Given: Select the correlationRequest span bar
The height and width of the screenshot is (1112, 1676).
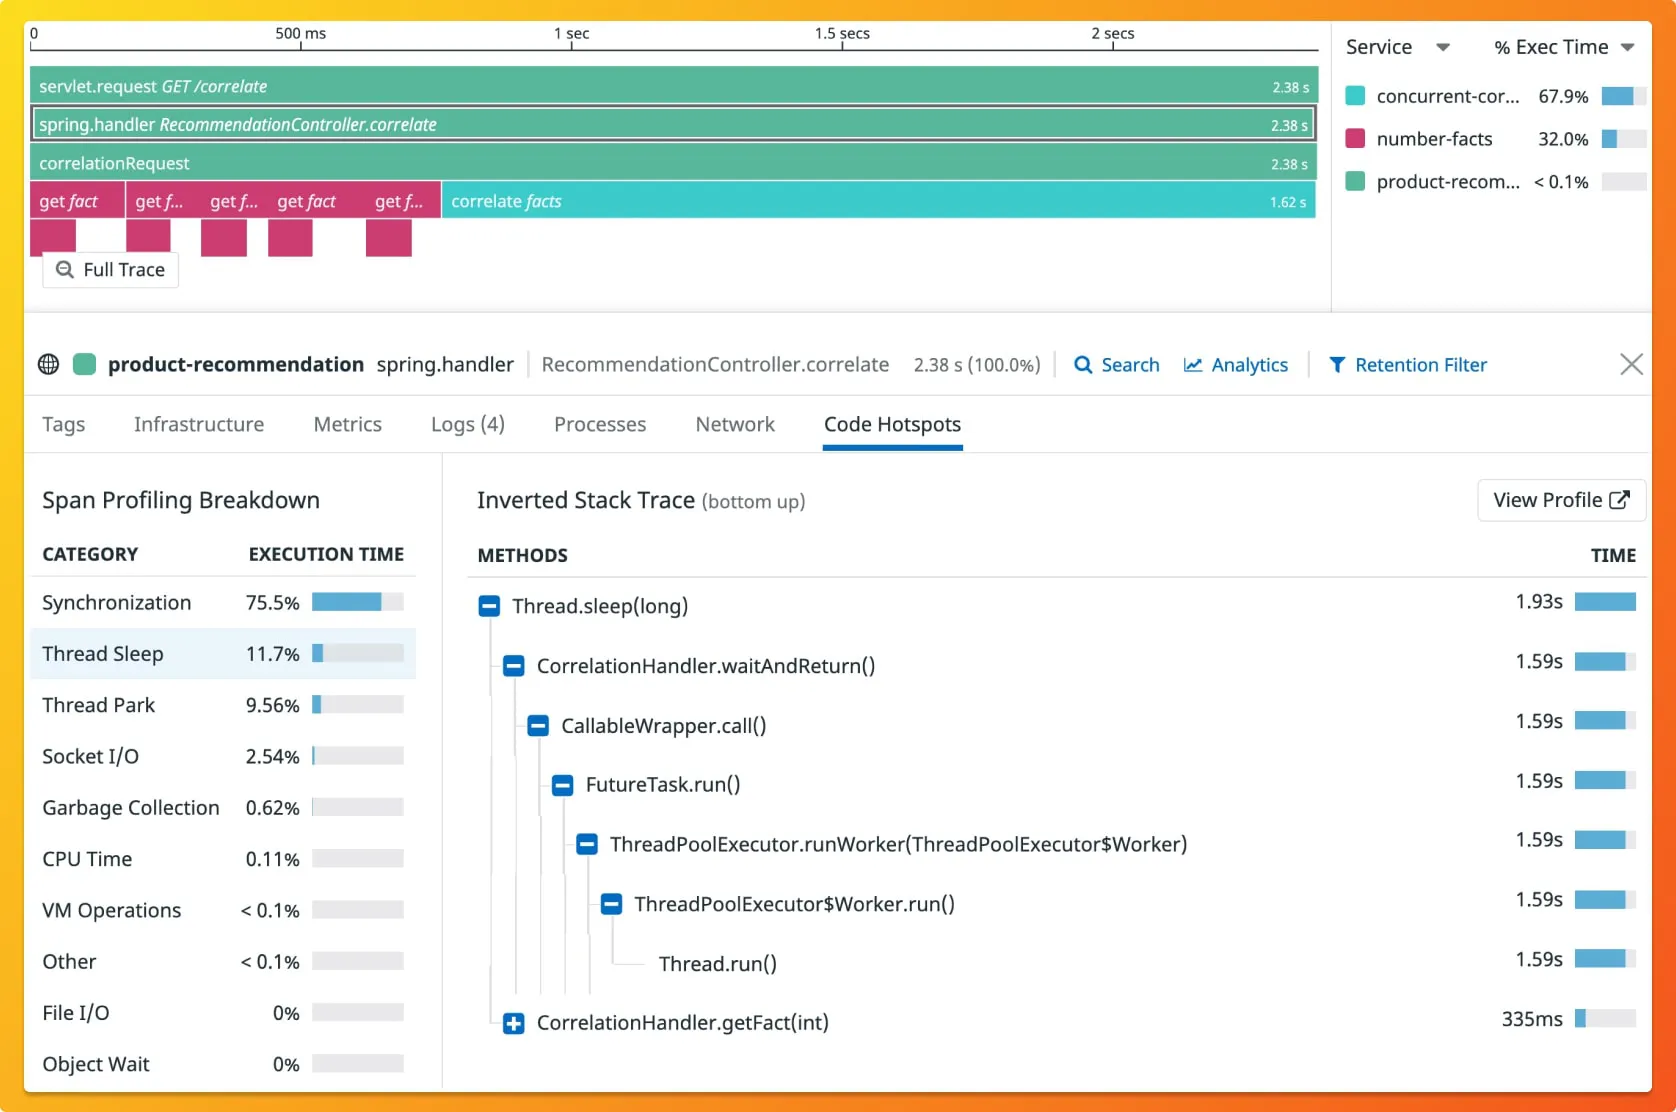Looking at the screenshot, I should [x=674, y=163].
